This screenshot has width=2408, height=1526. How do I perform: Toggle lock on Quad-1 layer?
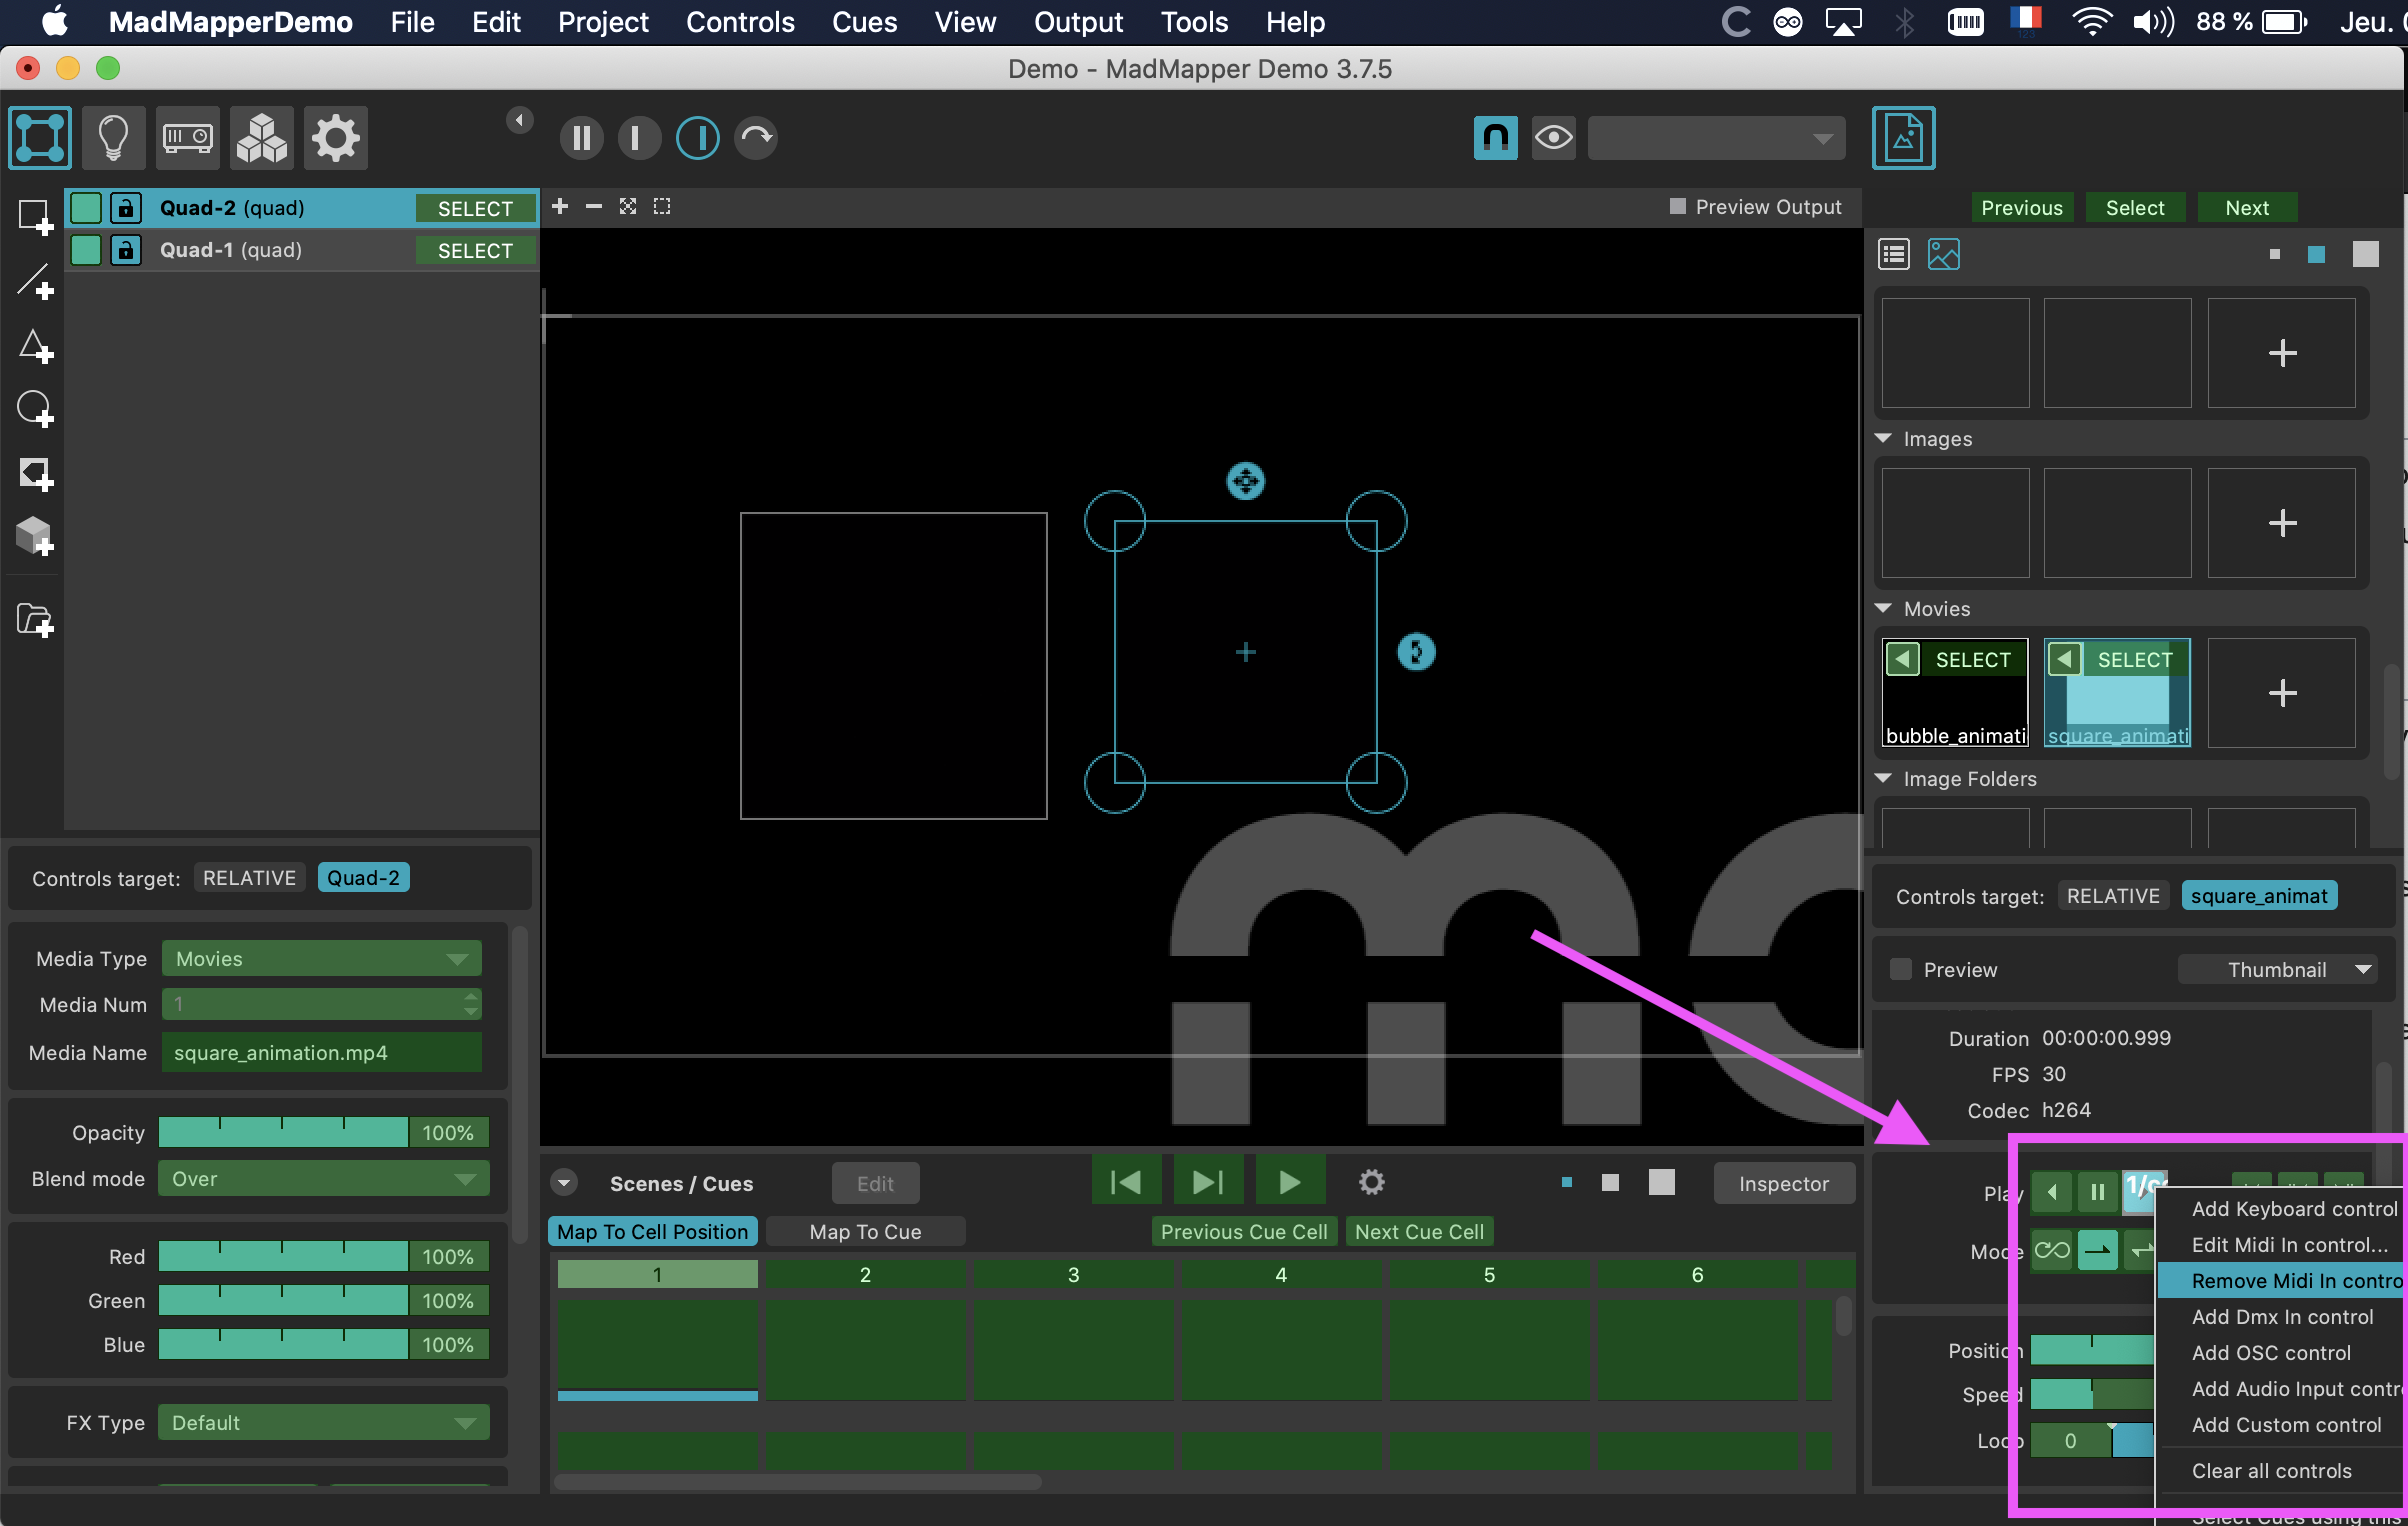click(x=125, y=250)
